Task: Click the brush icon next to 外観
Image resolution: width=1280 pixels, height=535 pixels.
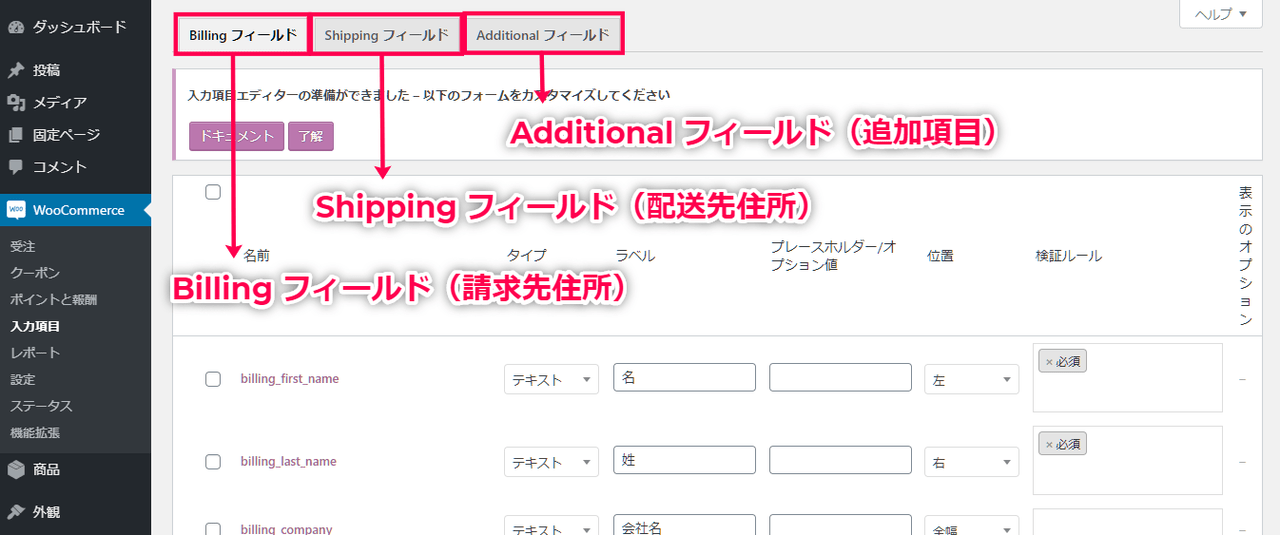Action: tap(16, 511)
